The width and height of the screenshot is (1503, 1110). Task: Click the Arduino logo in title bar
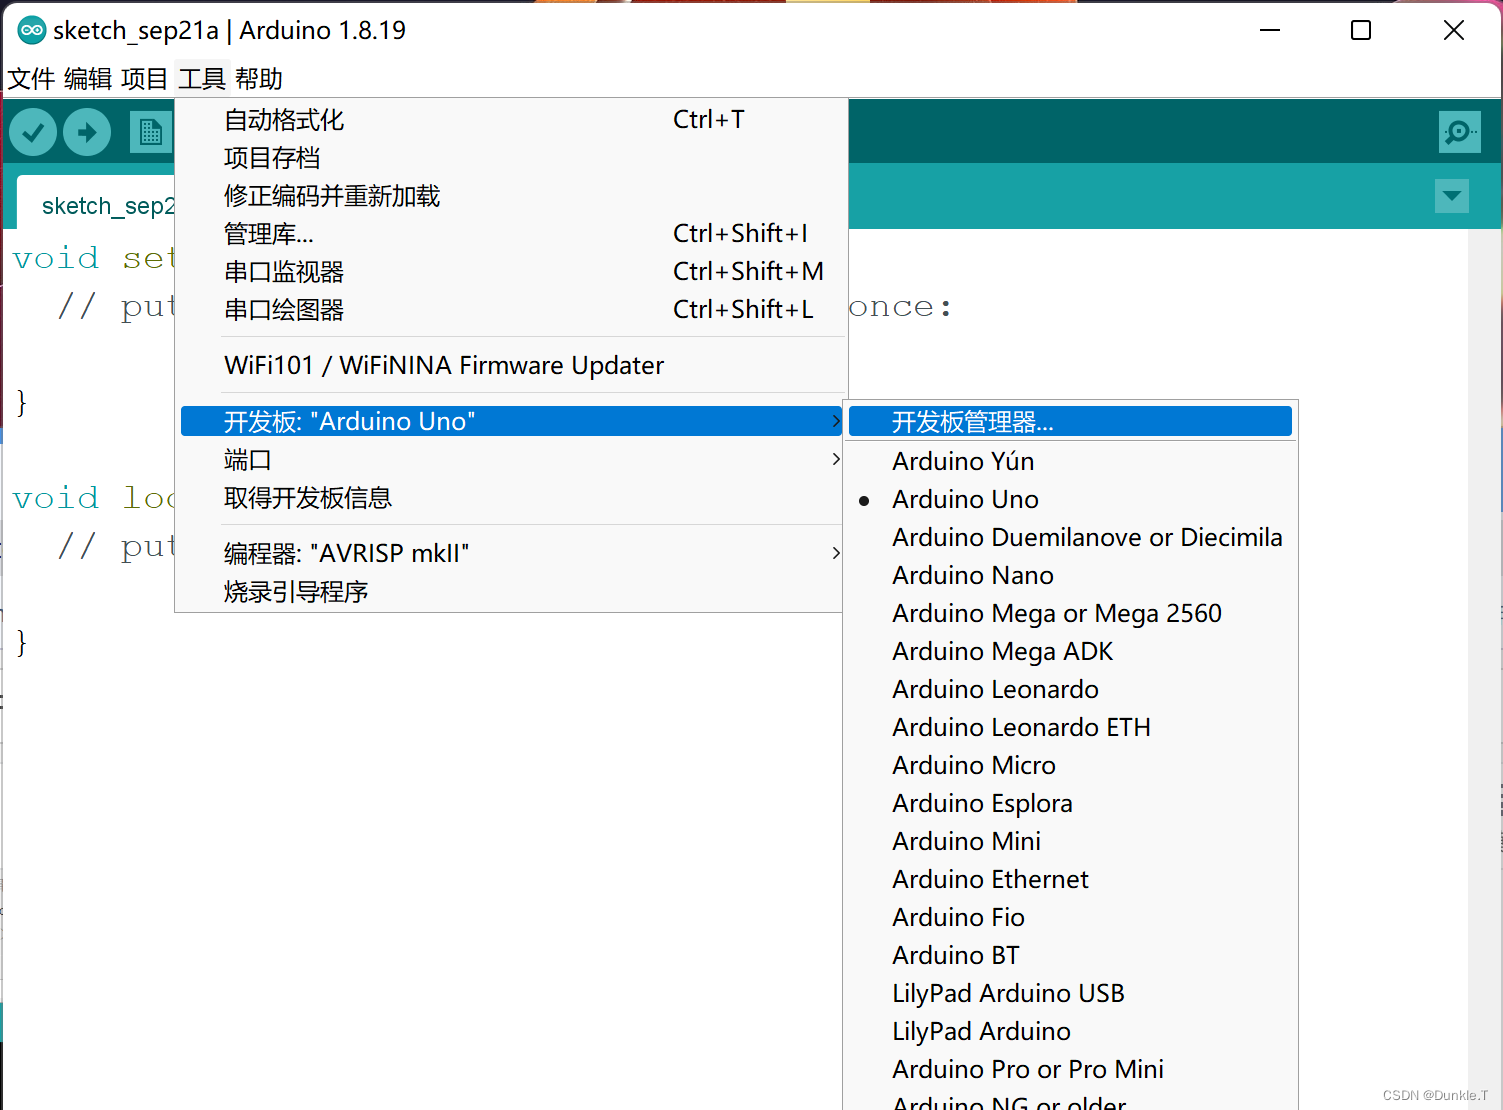coord(32,30)
